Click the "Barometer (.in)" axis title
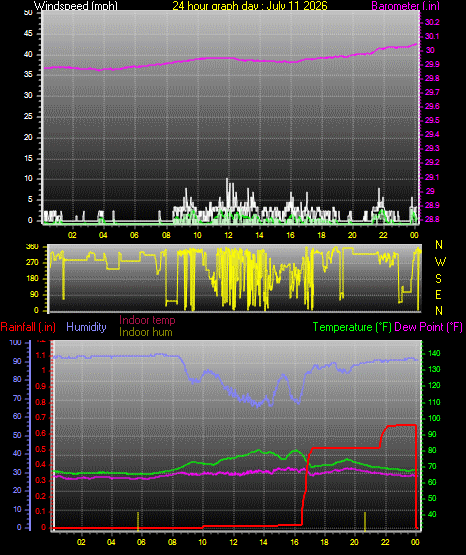Image resolution: width=466 pixels, height=555 pixels. click(x=405, y=6)
